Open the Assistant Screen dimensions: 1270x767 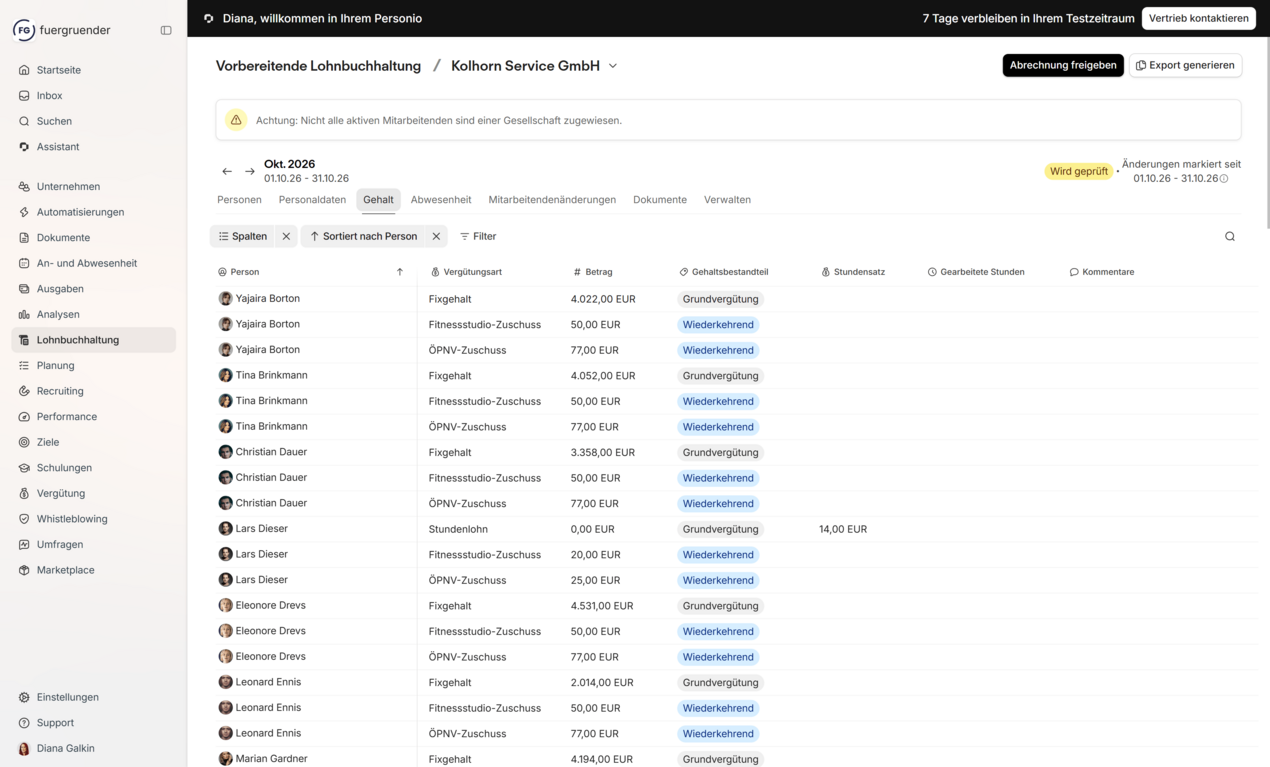pos(58,147)
